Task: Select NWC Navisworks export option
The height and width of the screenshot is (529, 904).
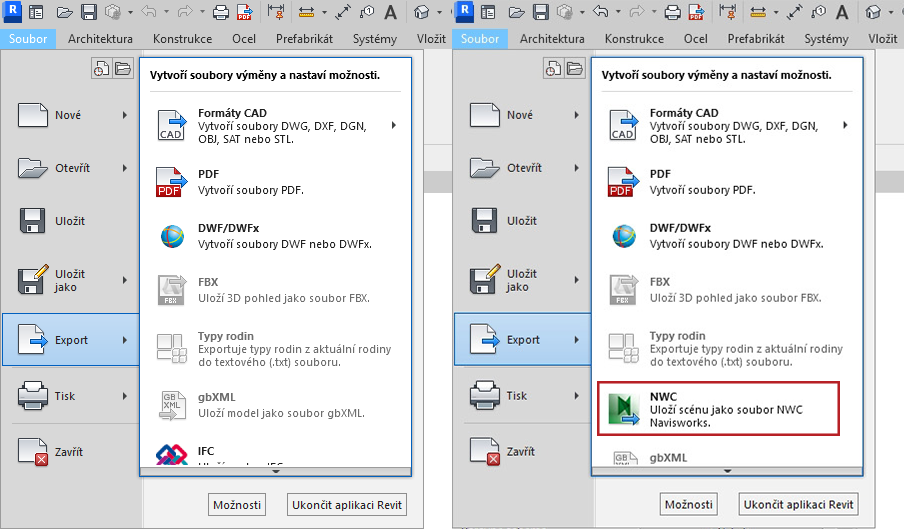Action: pos(717,408)
